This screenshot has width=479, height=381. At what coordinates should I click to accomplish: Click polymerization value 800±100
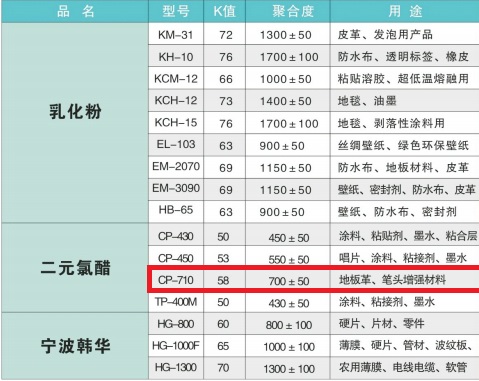tap(289, 325)
